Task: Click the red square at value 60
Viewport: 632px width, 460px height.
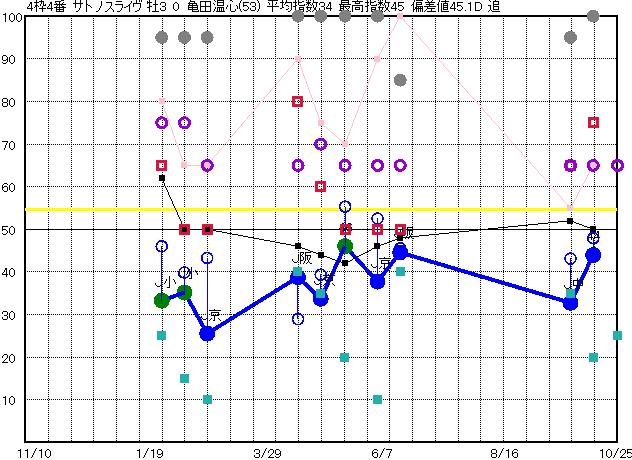Action: pyautogui.click(x=321, y=186)
